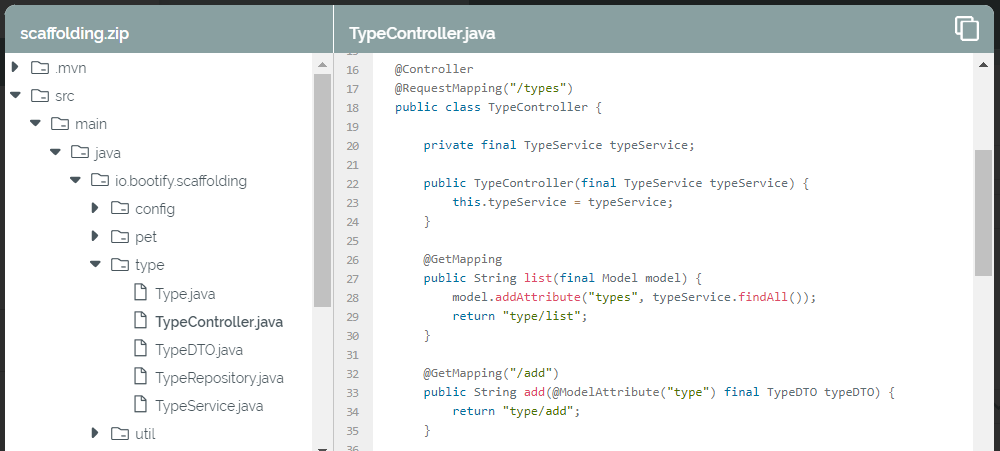The height and width of the screenshot is (451, 1000).
Task: Click line number 22 in the gutter
Action: point(353,184)
